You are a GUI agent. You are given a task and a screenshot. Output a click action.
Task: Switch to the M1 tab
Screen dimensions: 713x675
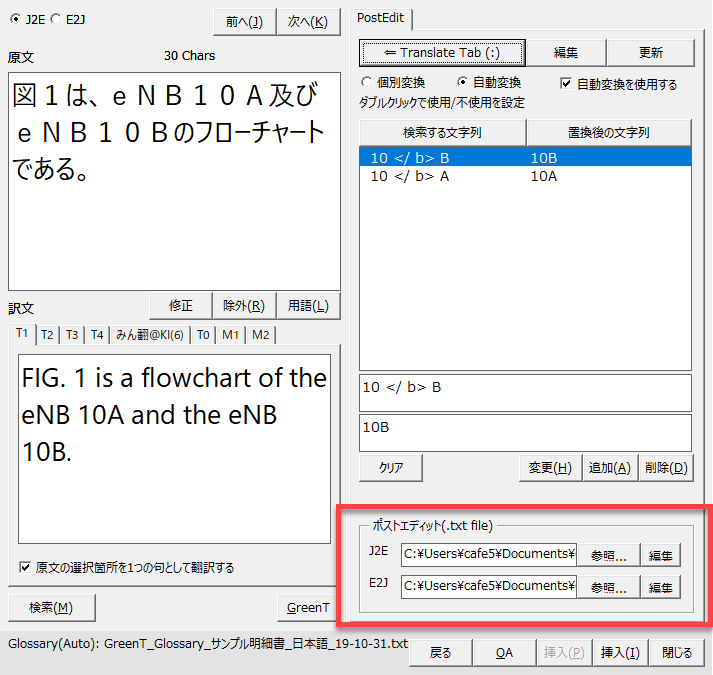[231, 334]
